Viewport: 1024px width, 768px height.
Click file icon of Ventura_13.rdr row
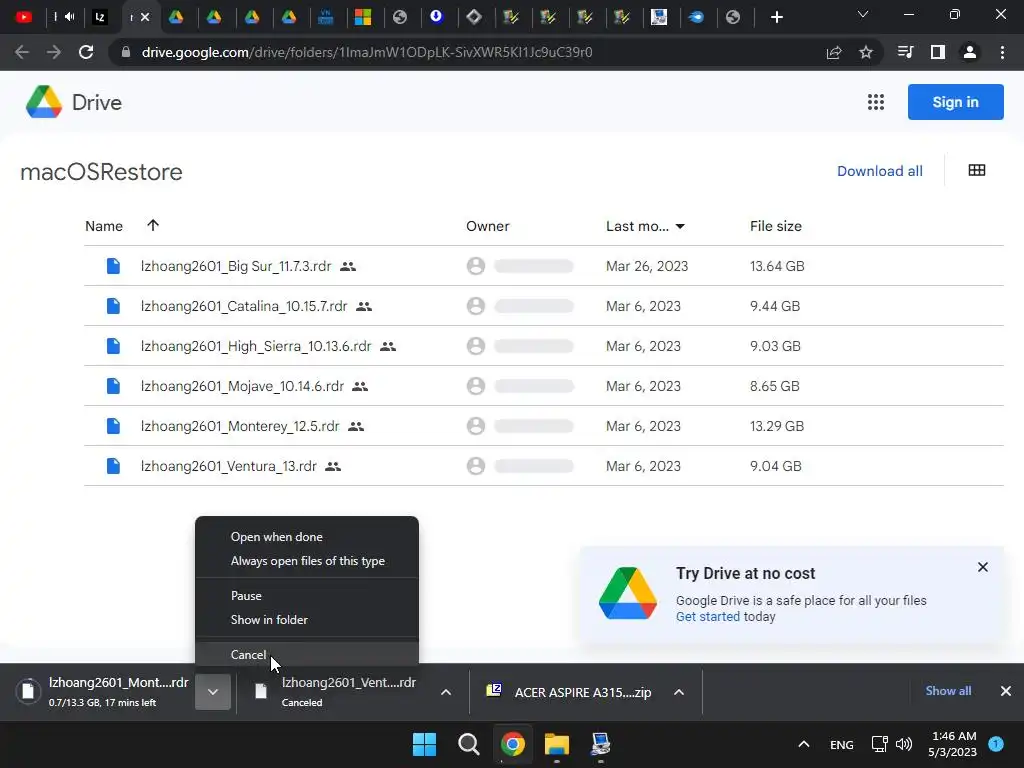click(113, 466)
